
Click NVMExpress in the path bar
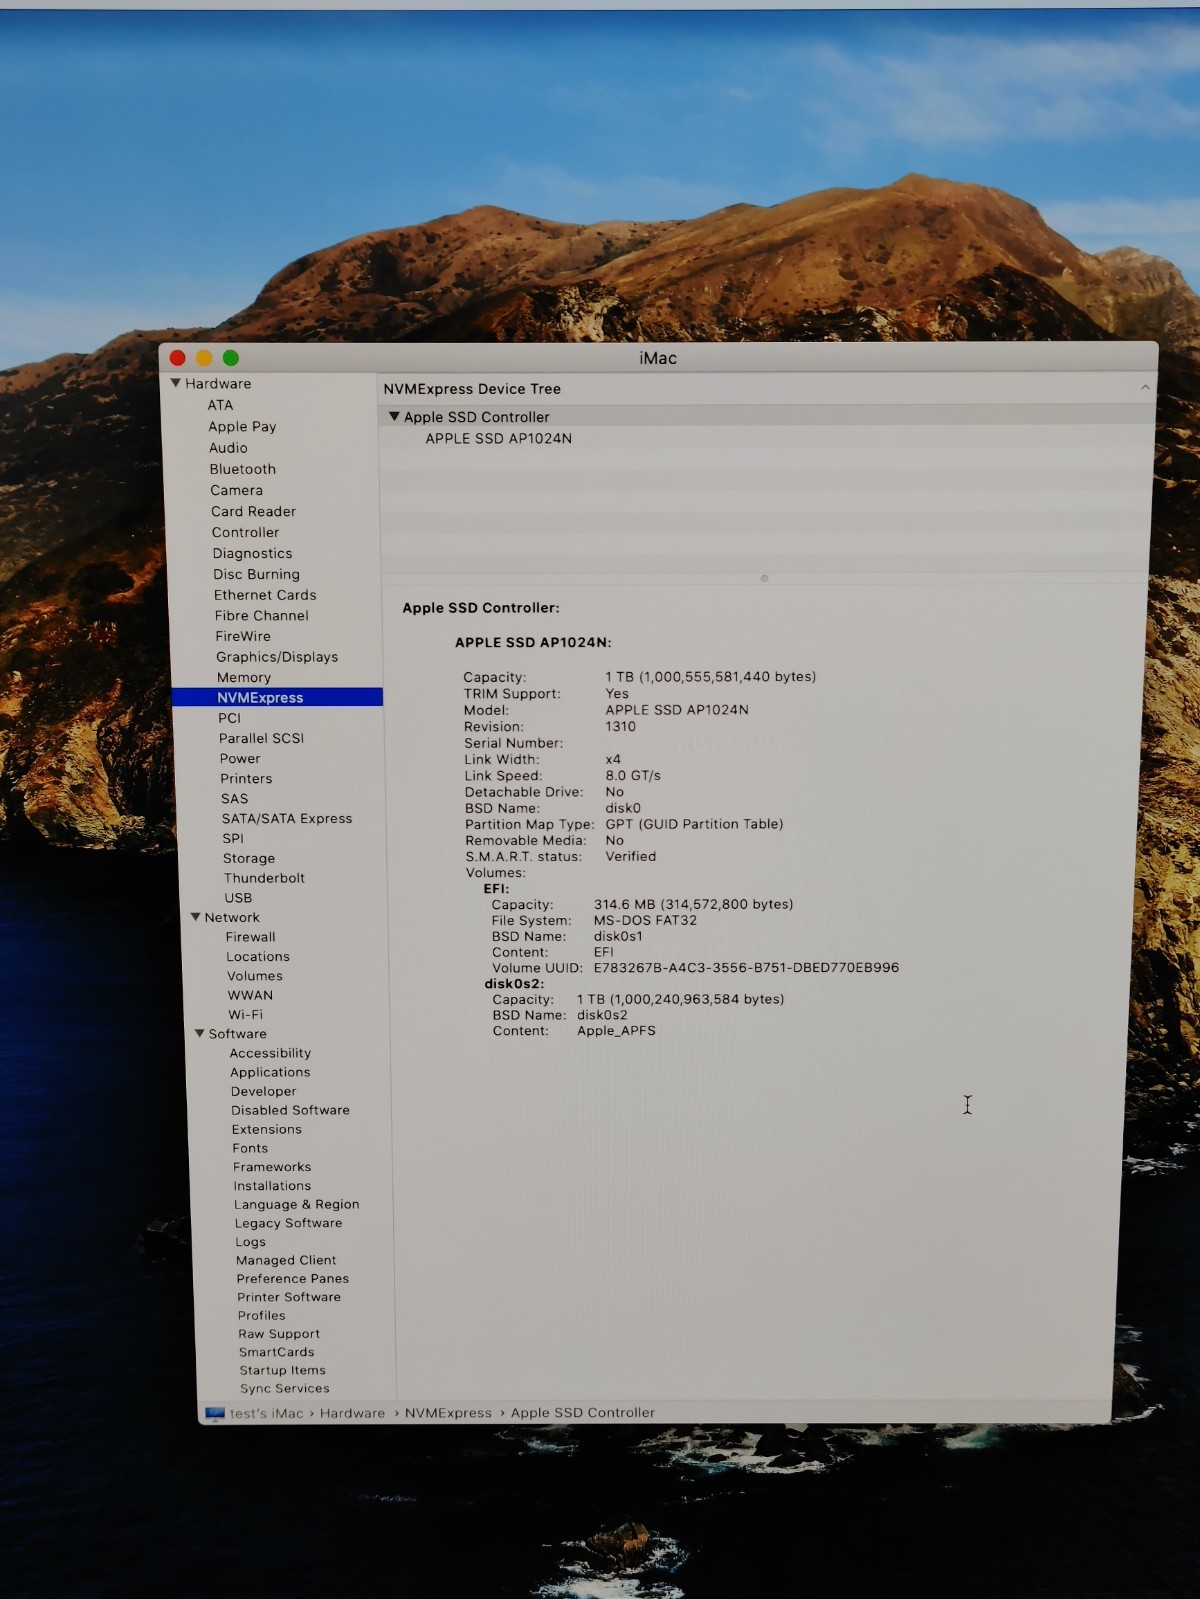click(448, 1413)
